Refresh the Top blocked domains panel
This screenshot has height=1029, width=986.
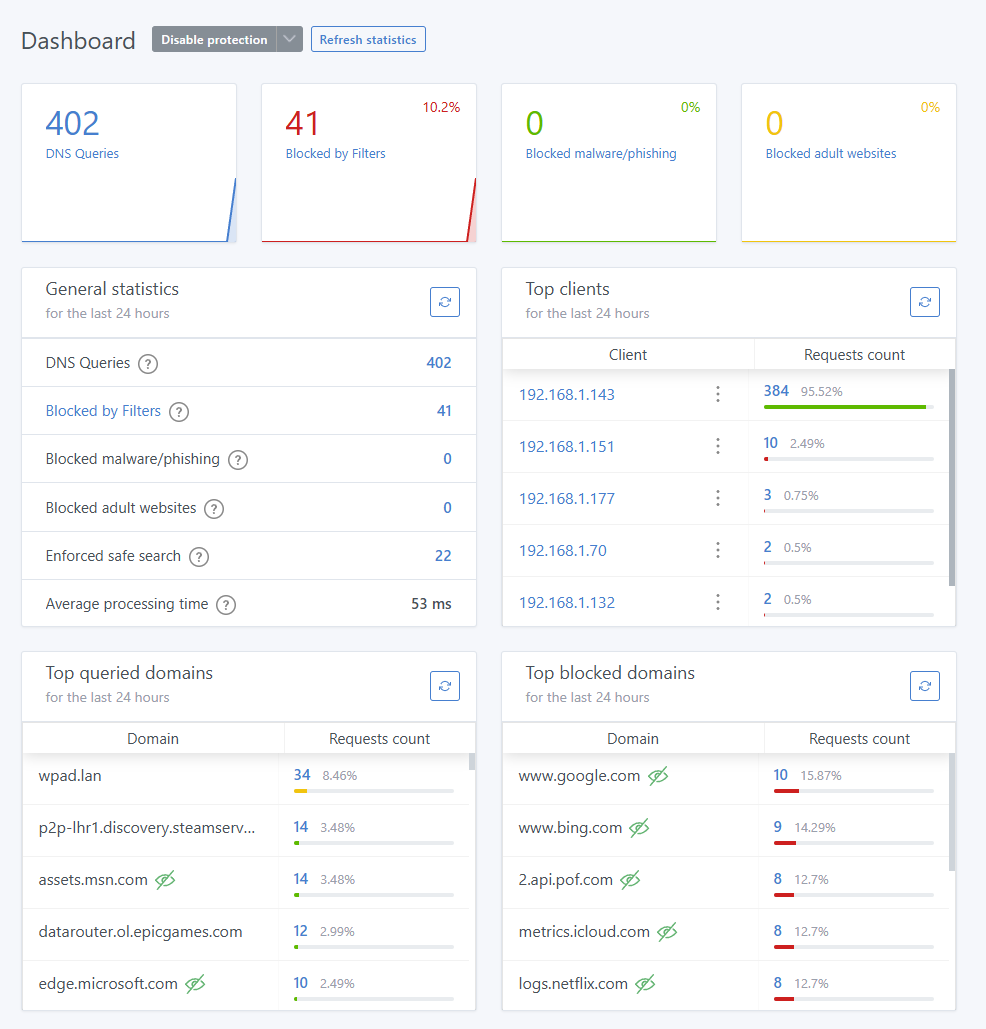click(925, 686)
